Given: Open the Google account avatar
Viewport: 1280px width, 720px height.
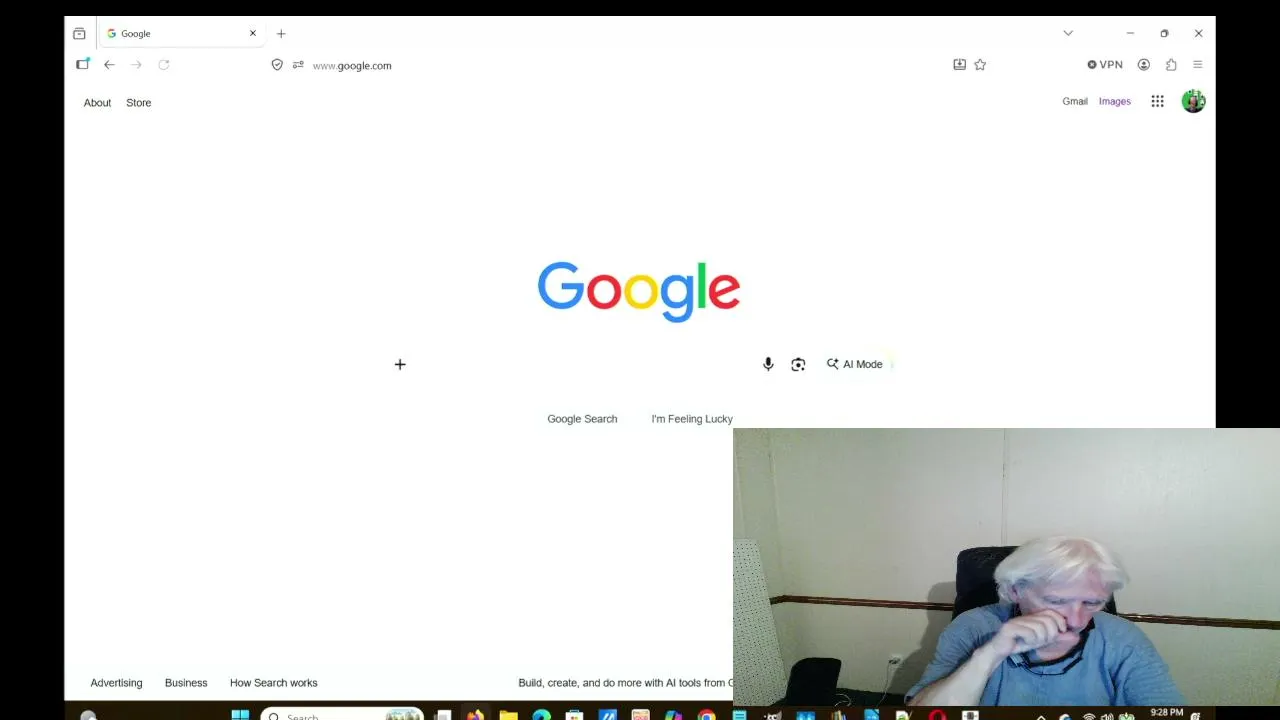Looking at the screenshot, I should [x=1193, y=101].
